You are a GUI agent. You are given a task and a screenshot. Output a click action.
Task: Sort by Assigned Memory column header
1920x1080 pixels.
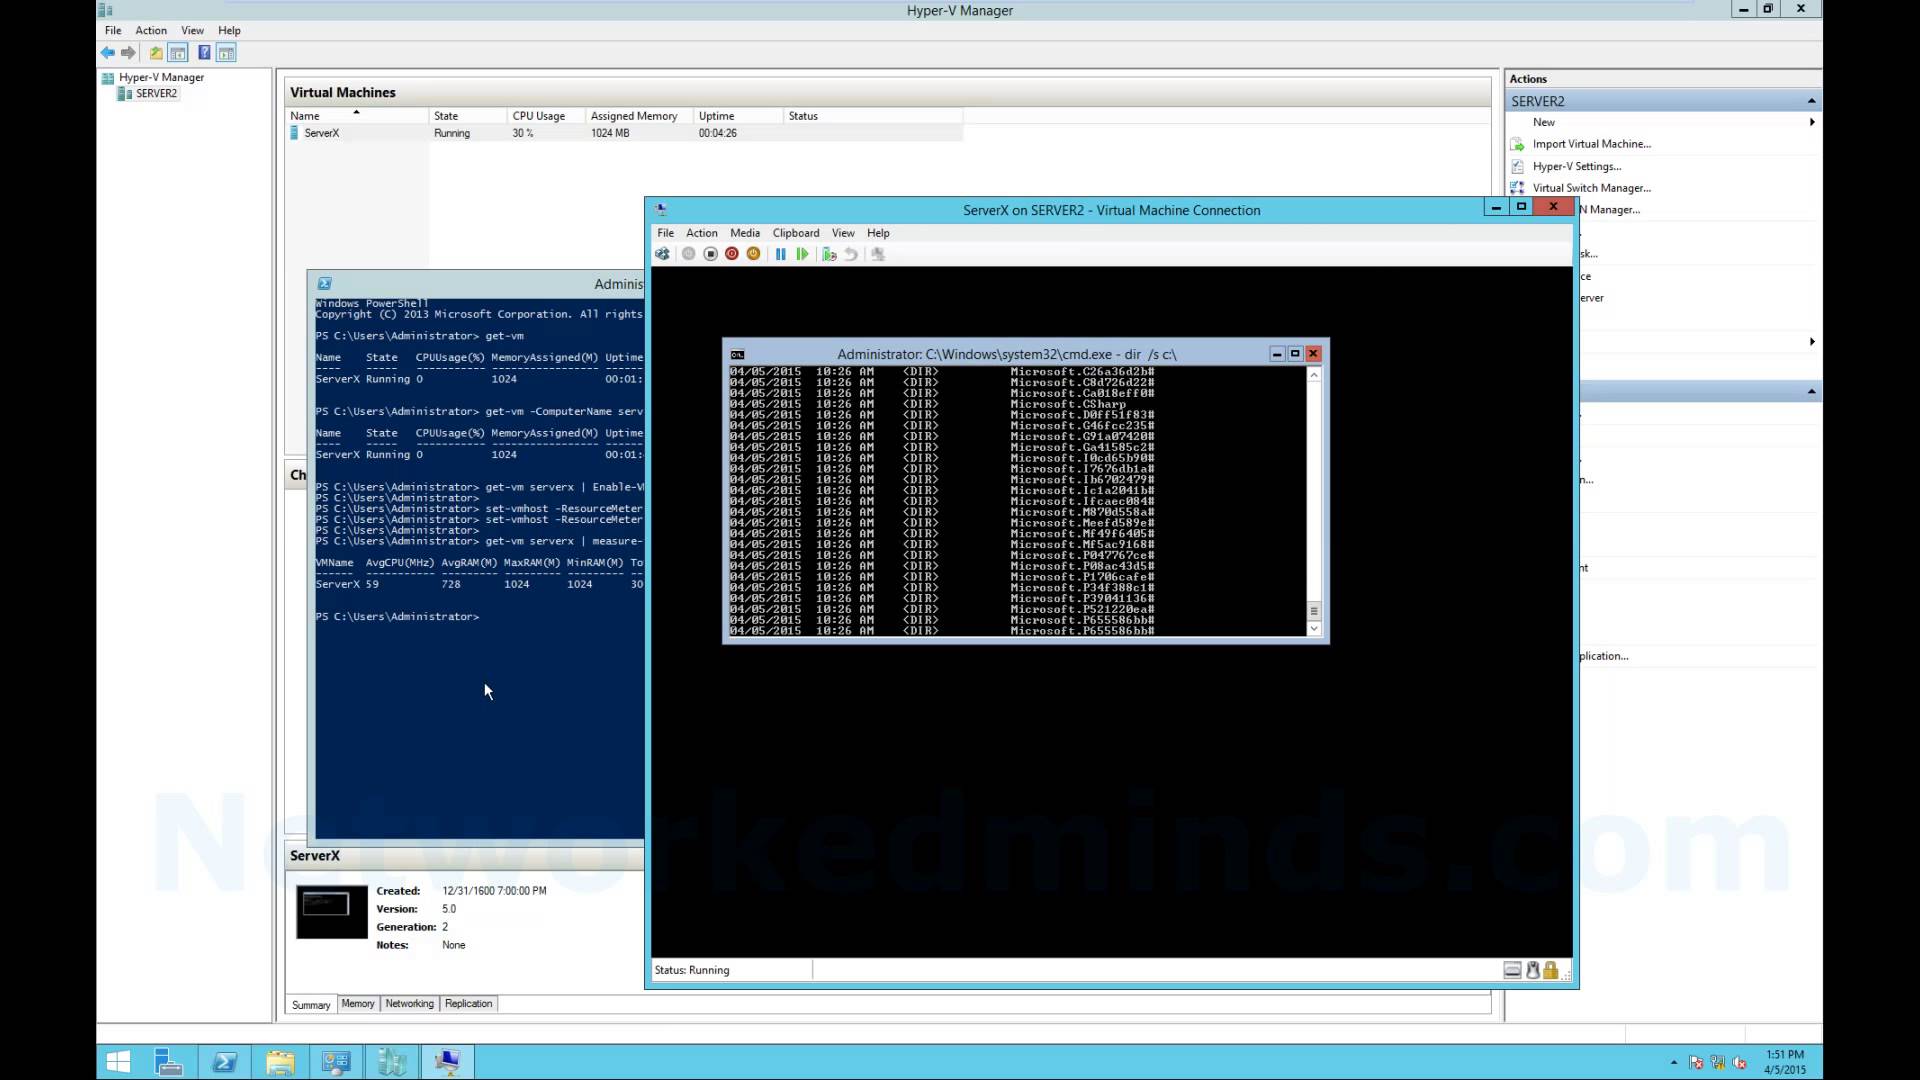tap(639, 116)
